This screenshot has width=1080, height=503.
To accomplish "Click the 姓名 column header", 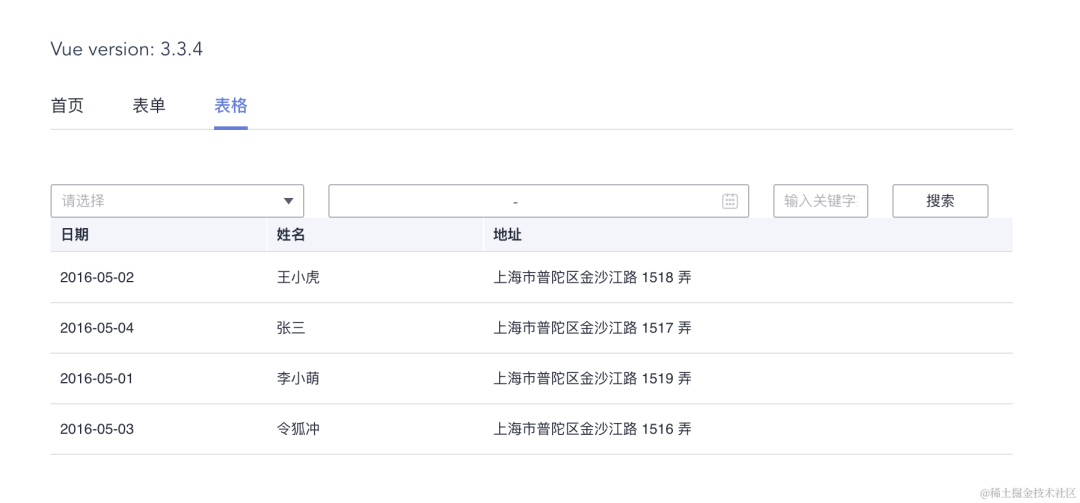I will pos(291,235).
